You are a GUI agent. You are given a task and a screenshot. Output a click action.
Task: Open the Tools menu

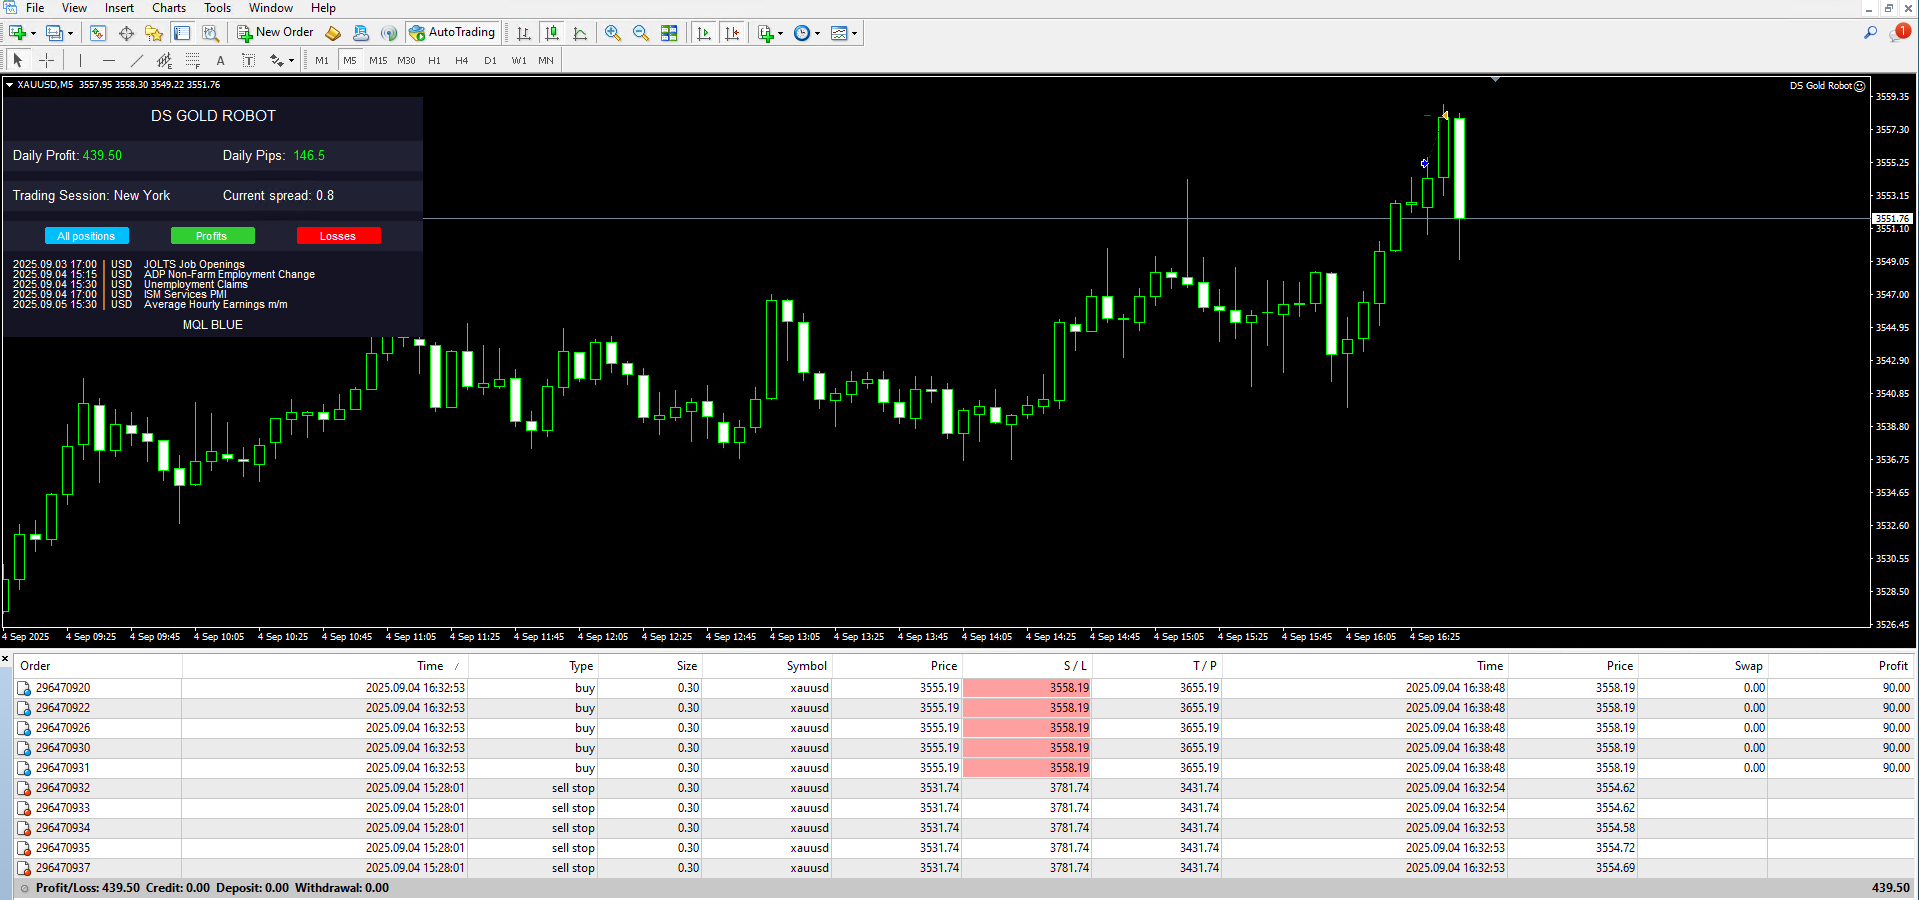[217, 8]
